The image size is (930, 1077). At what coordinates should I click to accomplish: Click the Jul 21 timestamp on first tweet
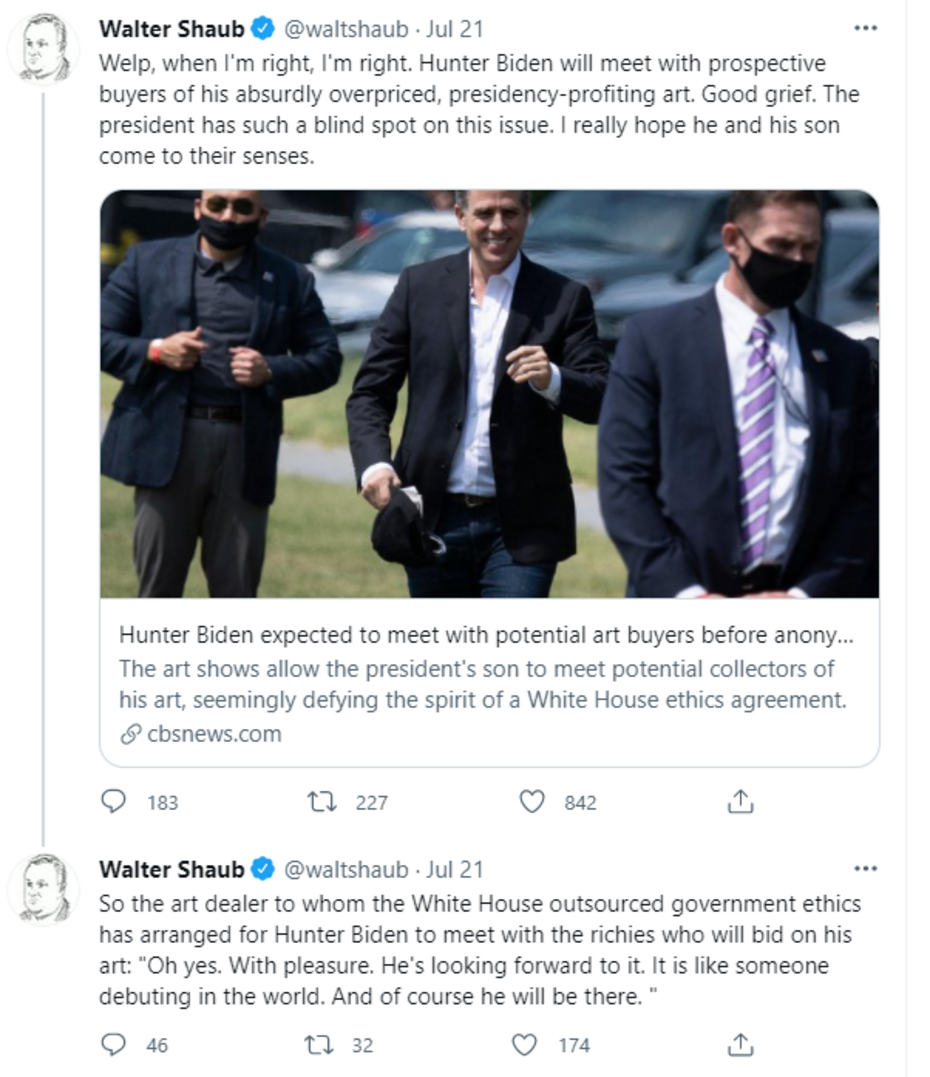[455, 30]
